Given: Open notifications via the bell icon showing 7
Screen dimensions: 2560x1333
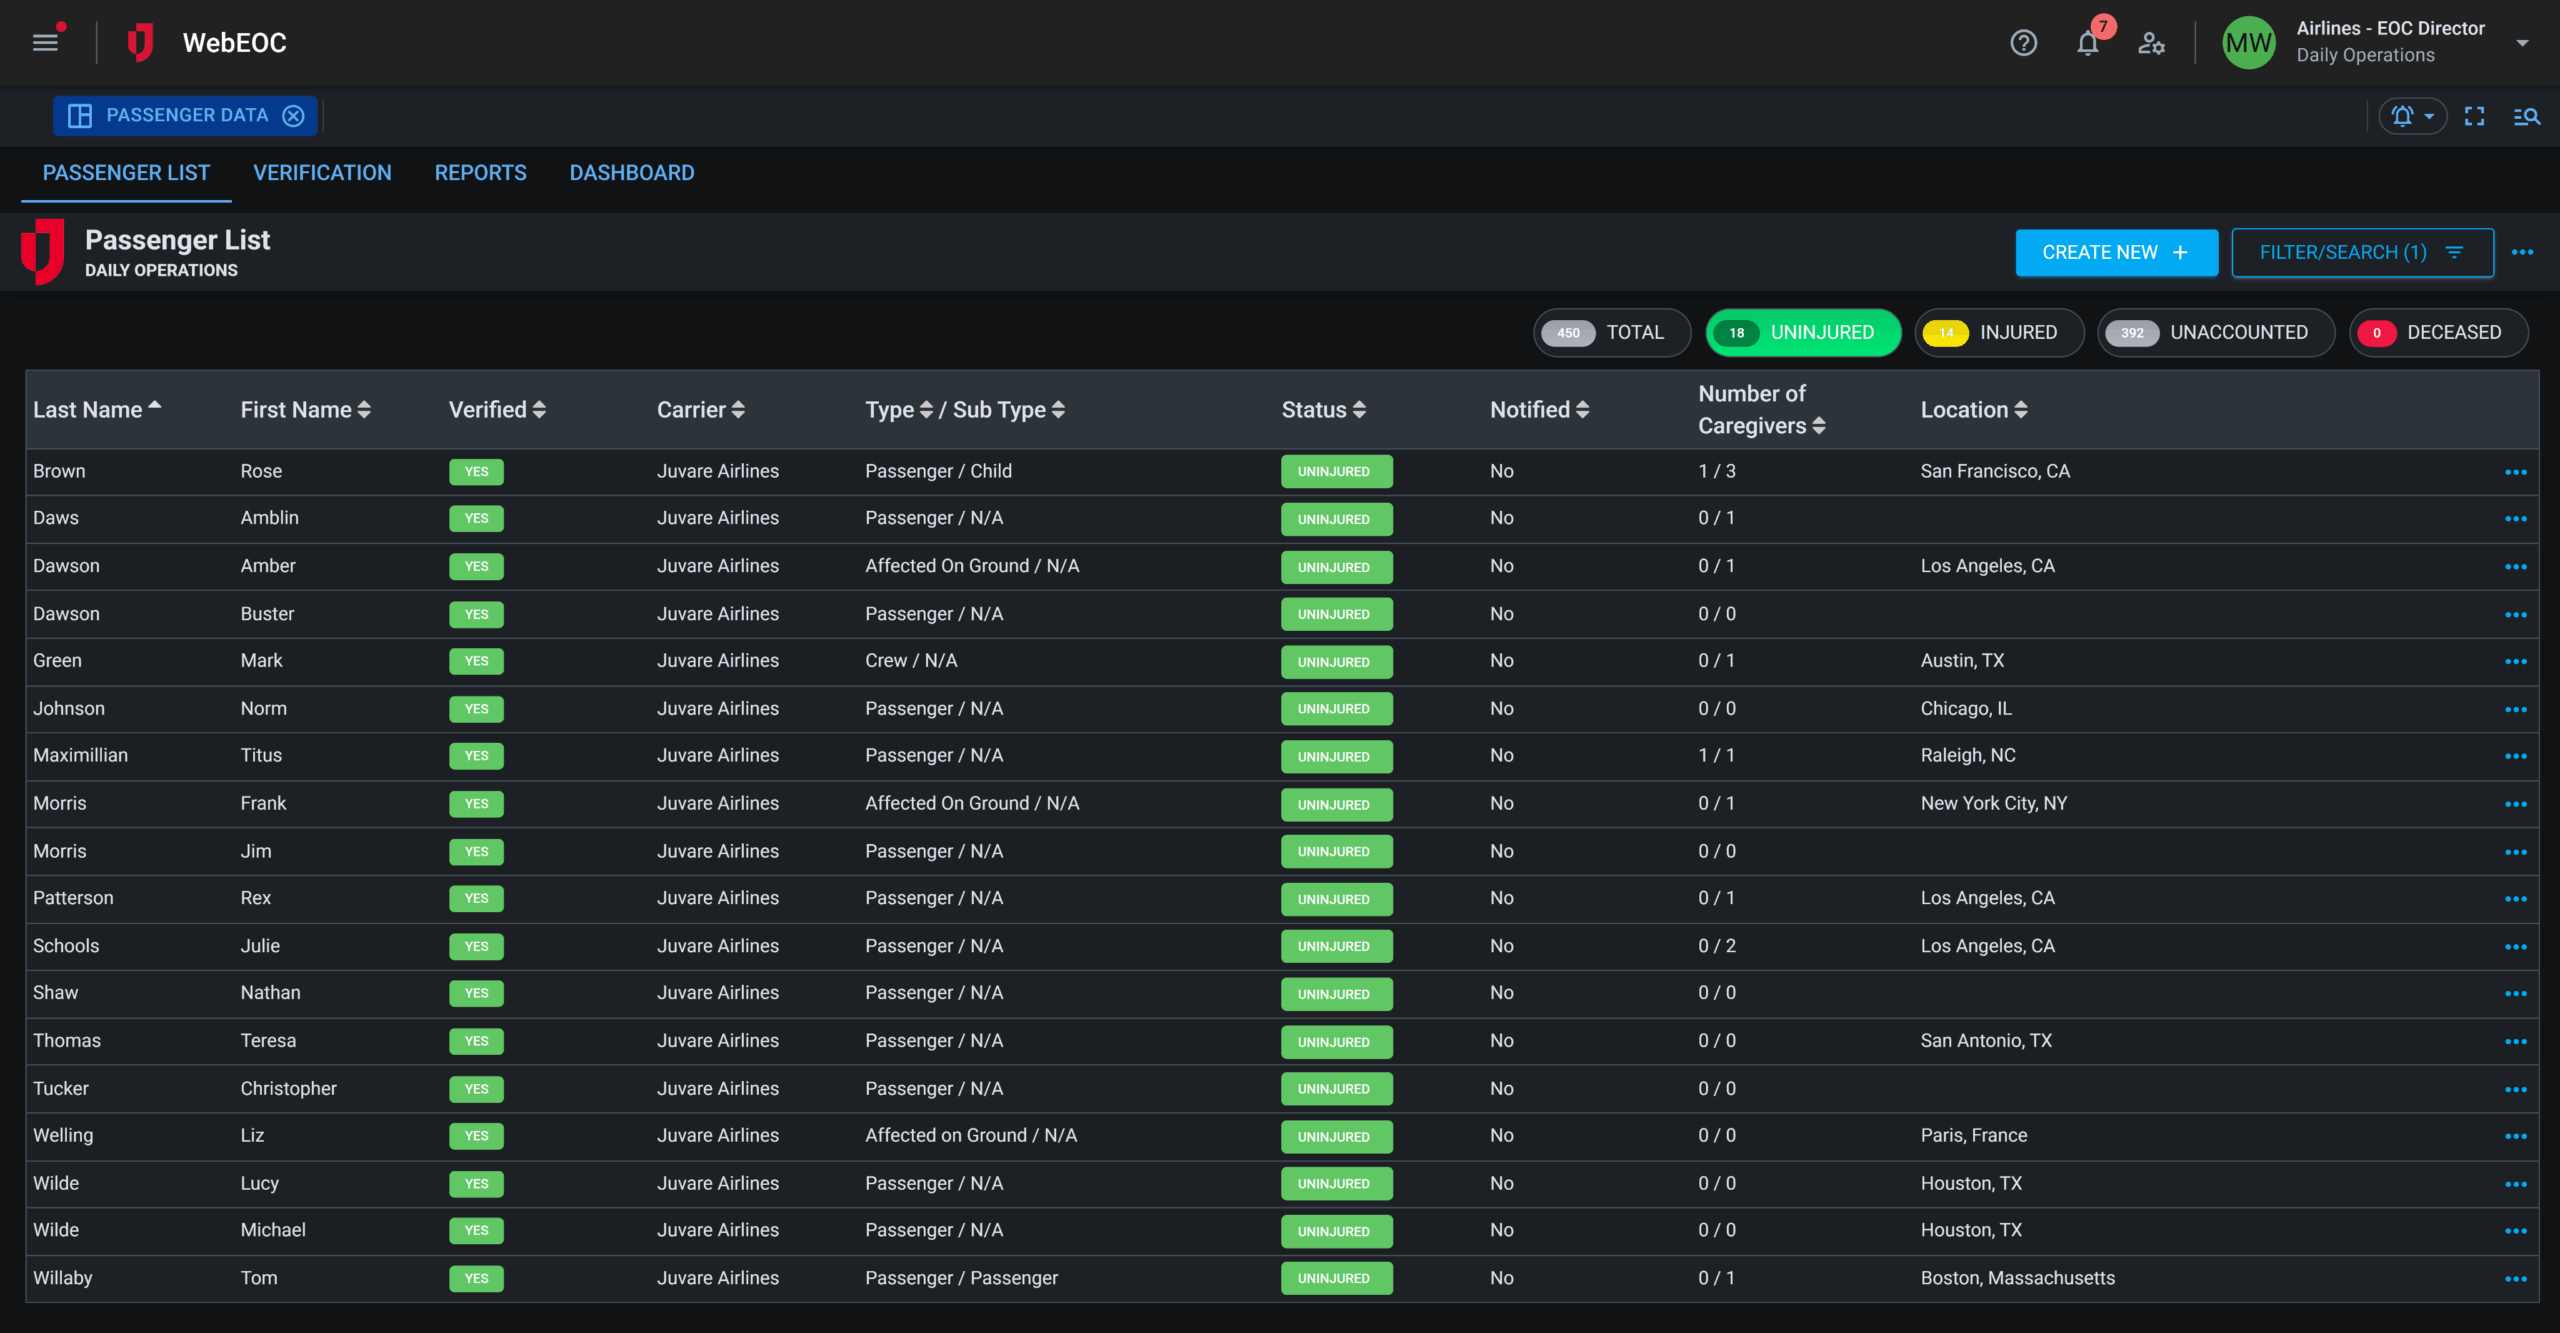Looking at the screenshot, I should tap(2088, 44).
